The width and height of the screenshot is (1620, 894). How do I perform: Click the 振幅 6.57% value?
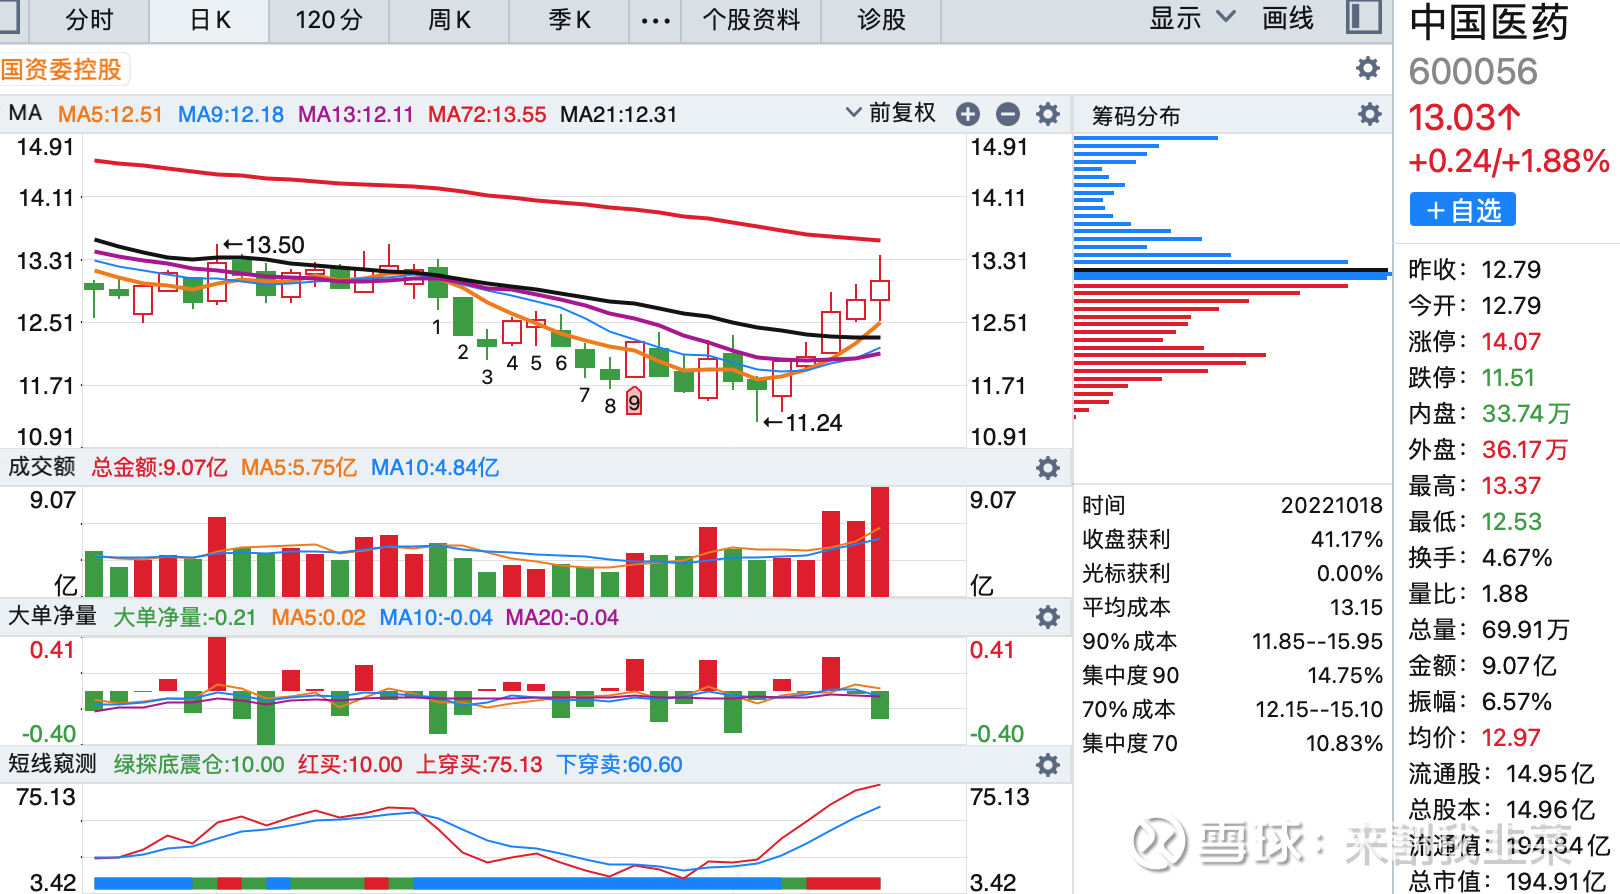1517,702
